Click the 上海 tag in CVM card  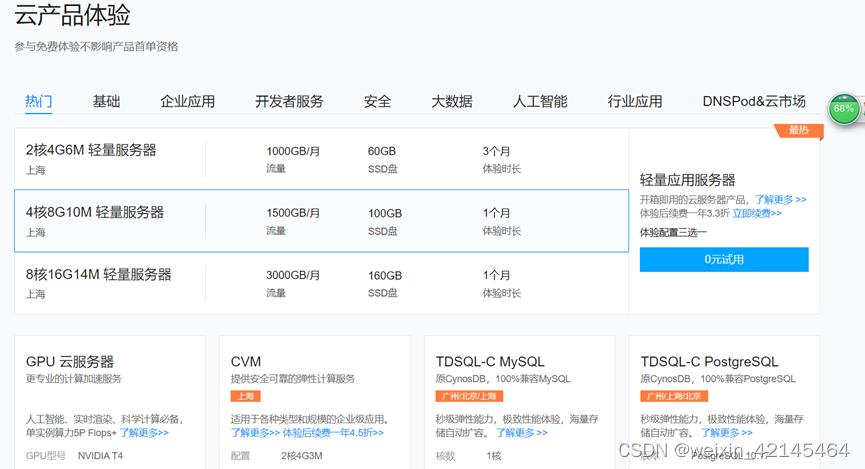[x=245, y=396]
